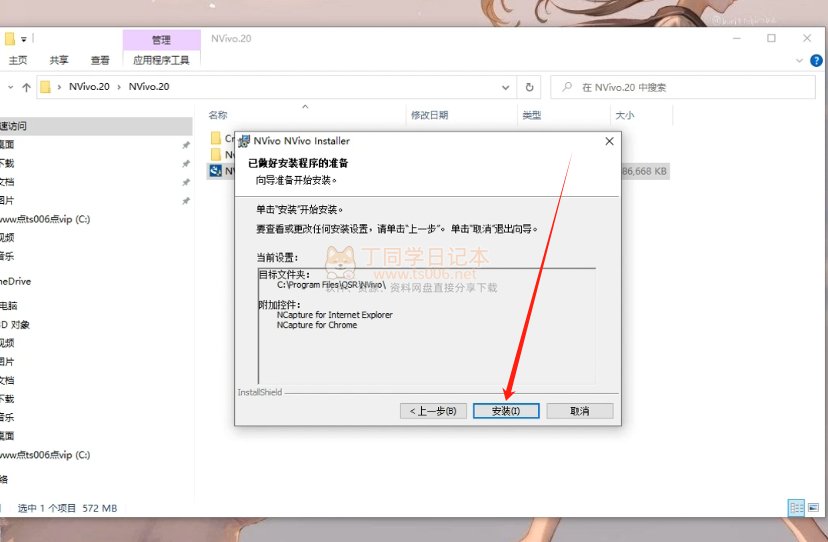
Task: Expand the address bar history dropdown
Action: coord(507,87)
